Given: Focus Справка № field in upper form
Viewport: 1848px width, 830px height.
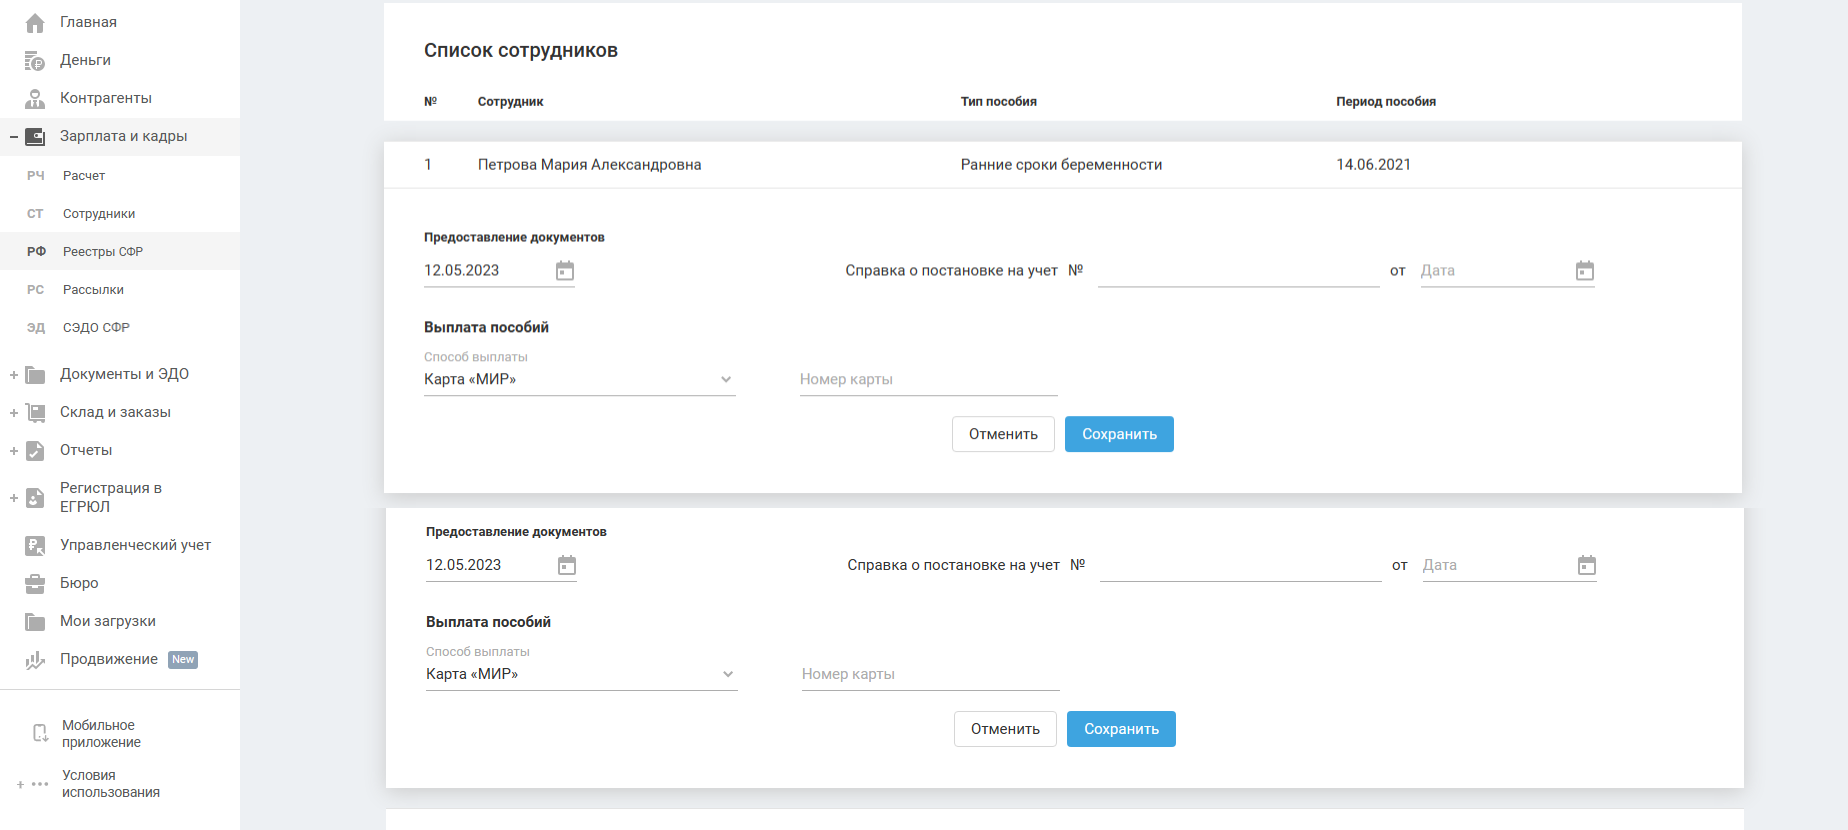Looking at the screenshot, I should (1239, 271).
